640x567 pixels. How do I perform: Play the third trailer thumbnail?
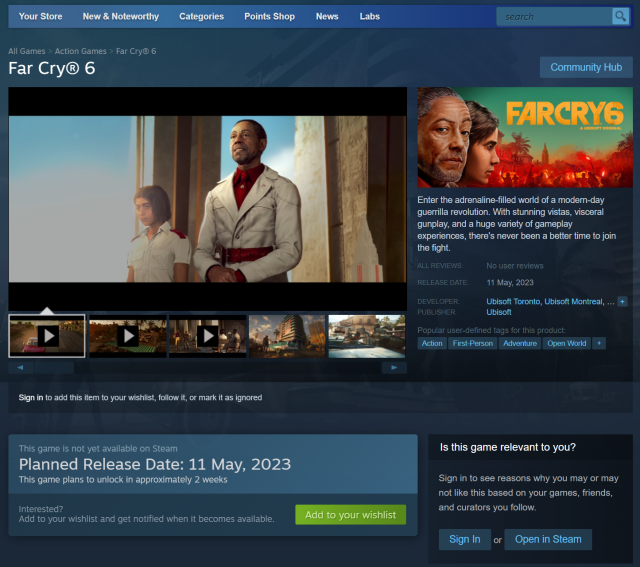click(x=207, y=336)
